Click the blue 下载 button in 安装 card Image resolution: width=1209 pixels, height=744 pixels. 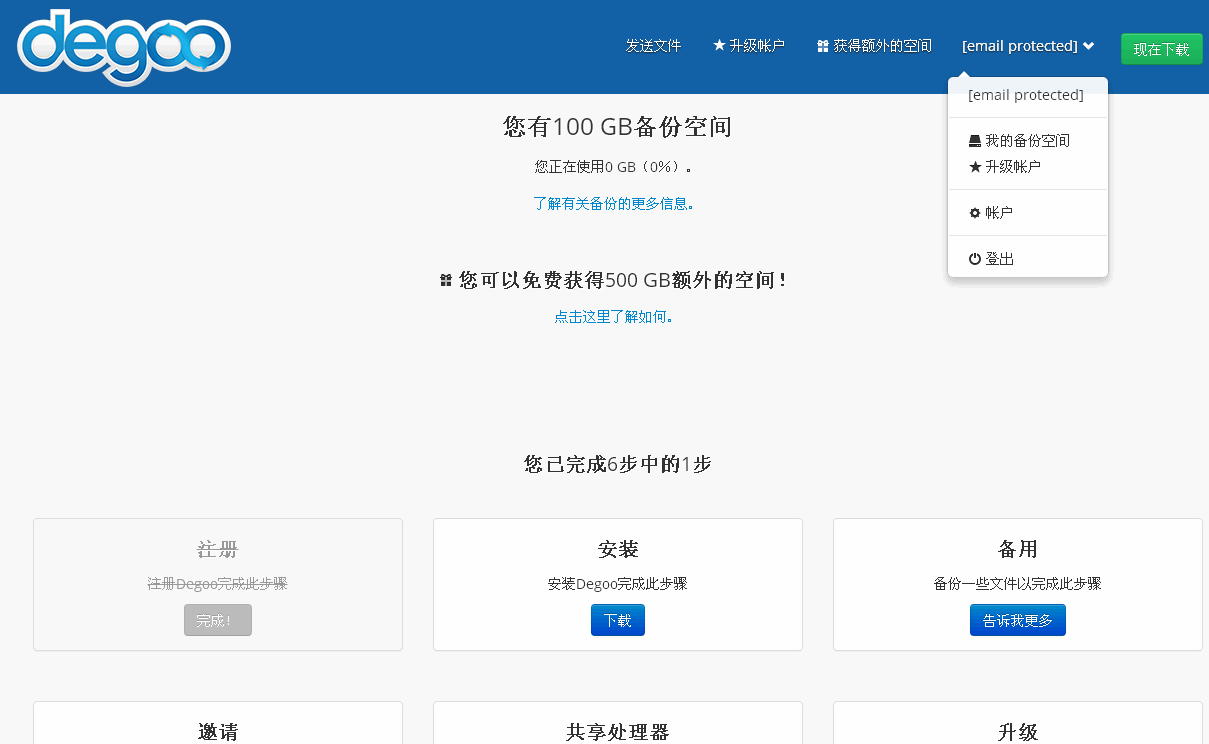(618, 620)
